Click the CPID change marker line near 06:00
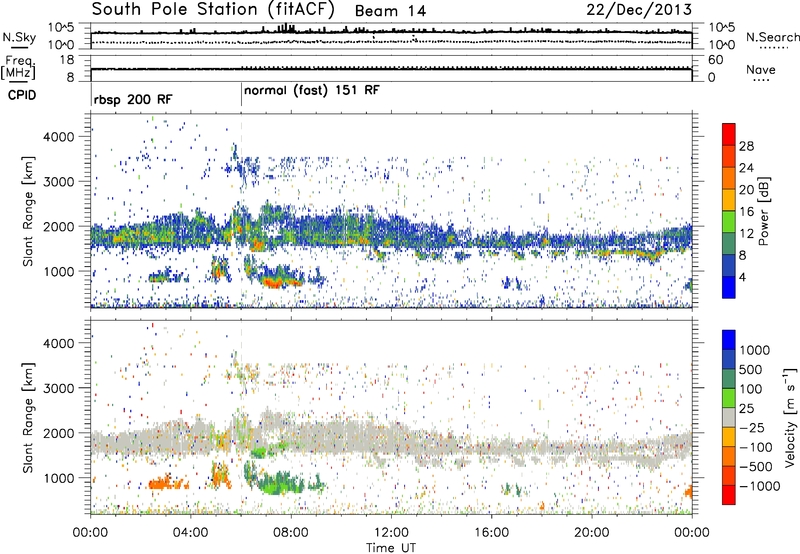The image size is (800, 554). click(x=241, y=95)
